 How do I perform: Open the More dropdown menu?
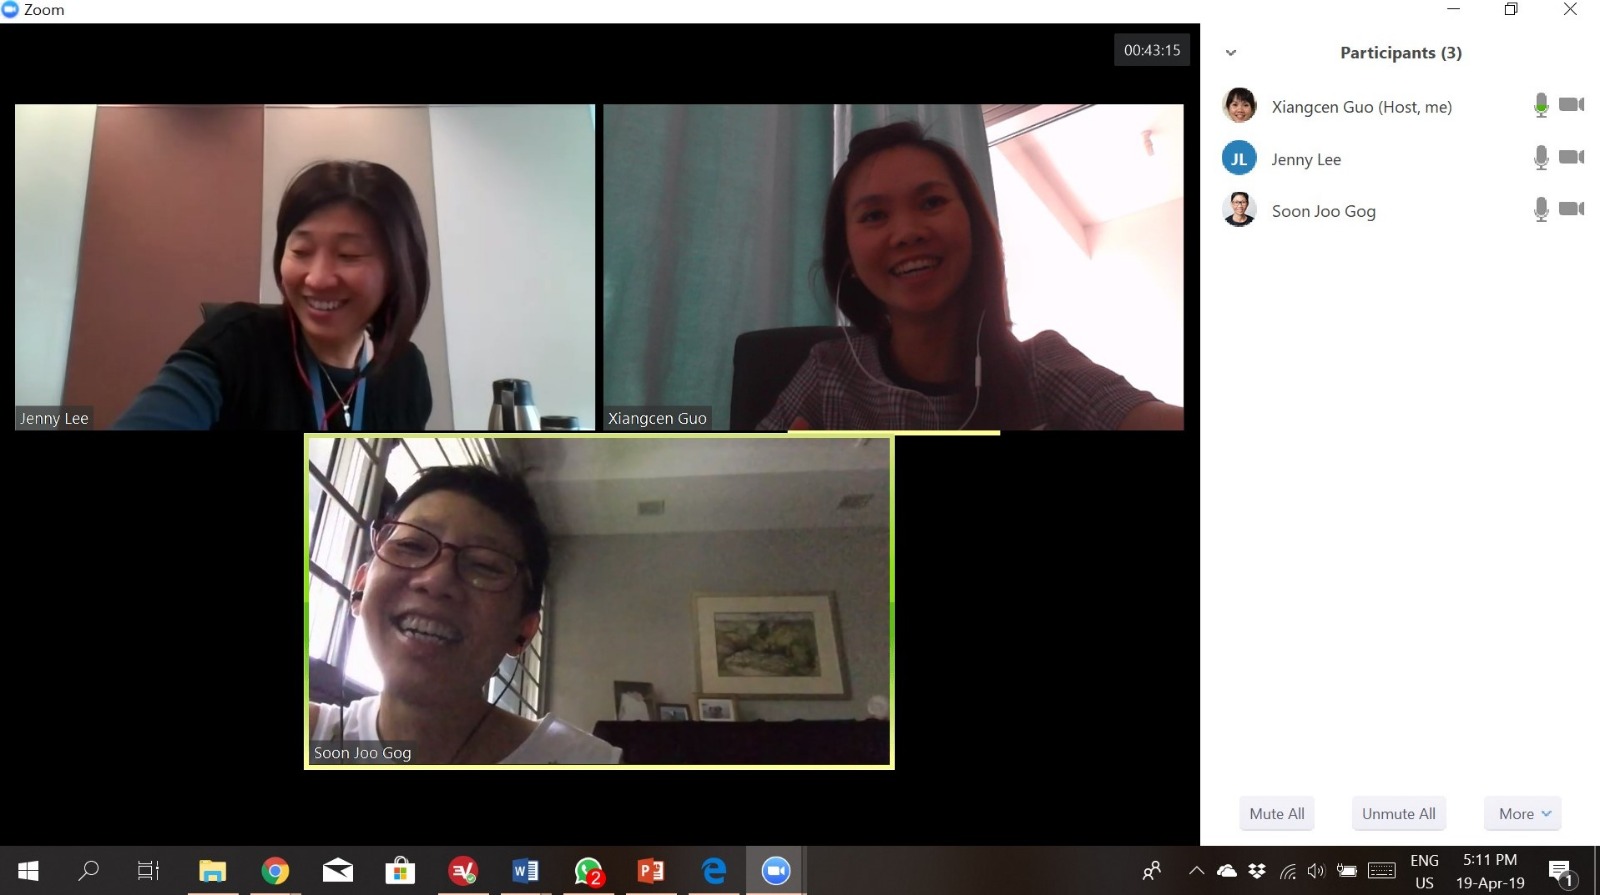tap(1524, 814)
